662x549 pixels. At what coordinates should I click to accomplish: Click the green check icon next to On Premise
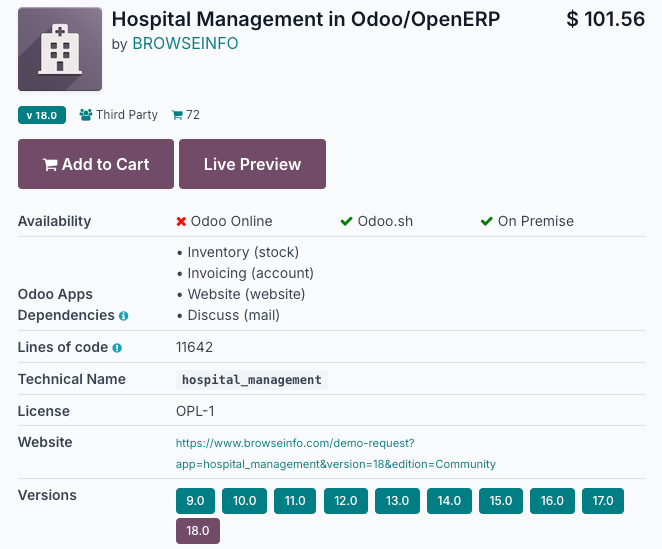point(486,221)
